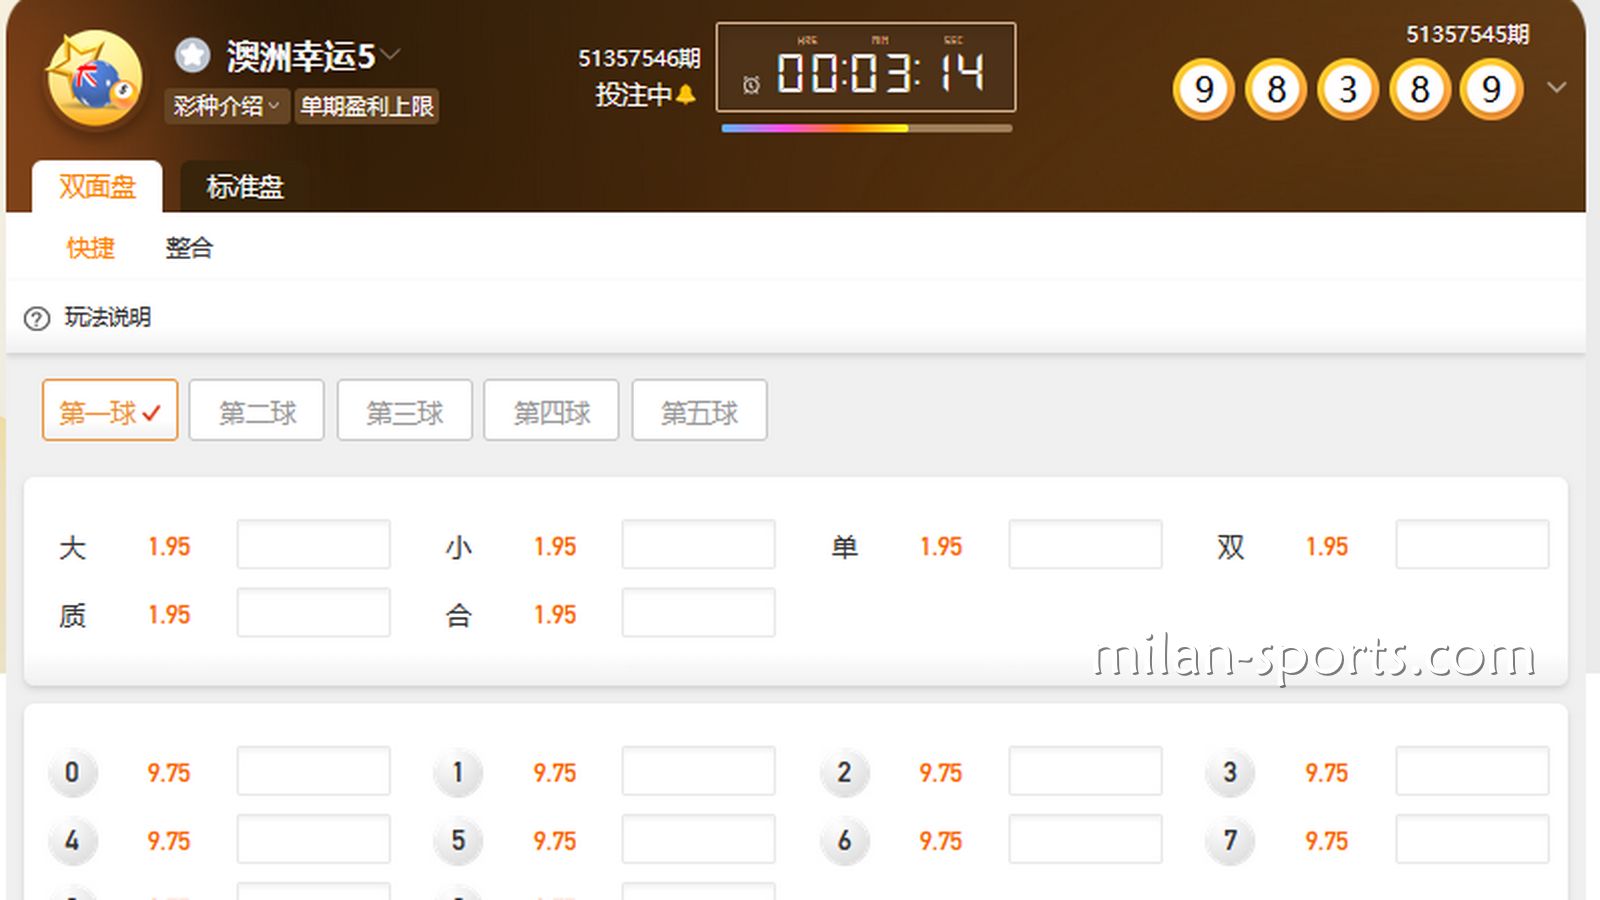Select the 第五球 ball option

coord(699,410)
